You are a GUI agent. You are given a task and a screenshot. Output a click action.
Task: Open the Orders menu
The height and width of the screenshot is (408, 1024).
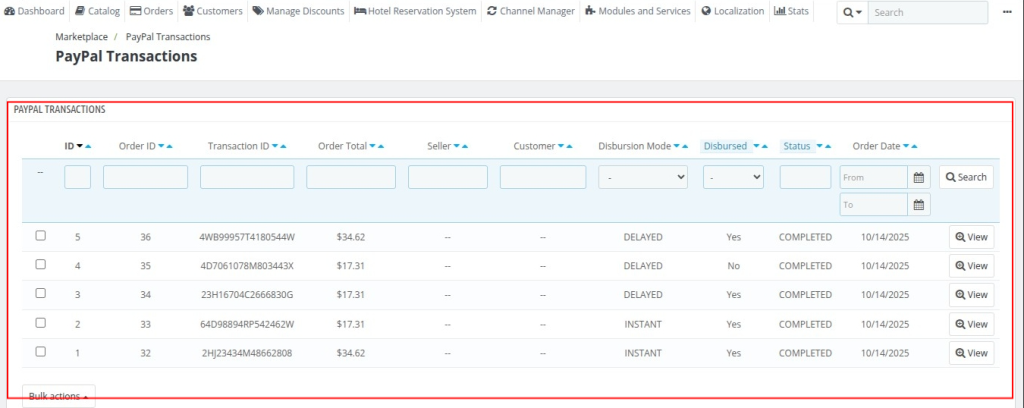point(152,11)
